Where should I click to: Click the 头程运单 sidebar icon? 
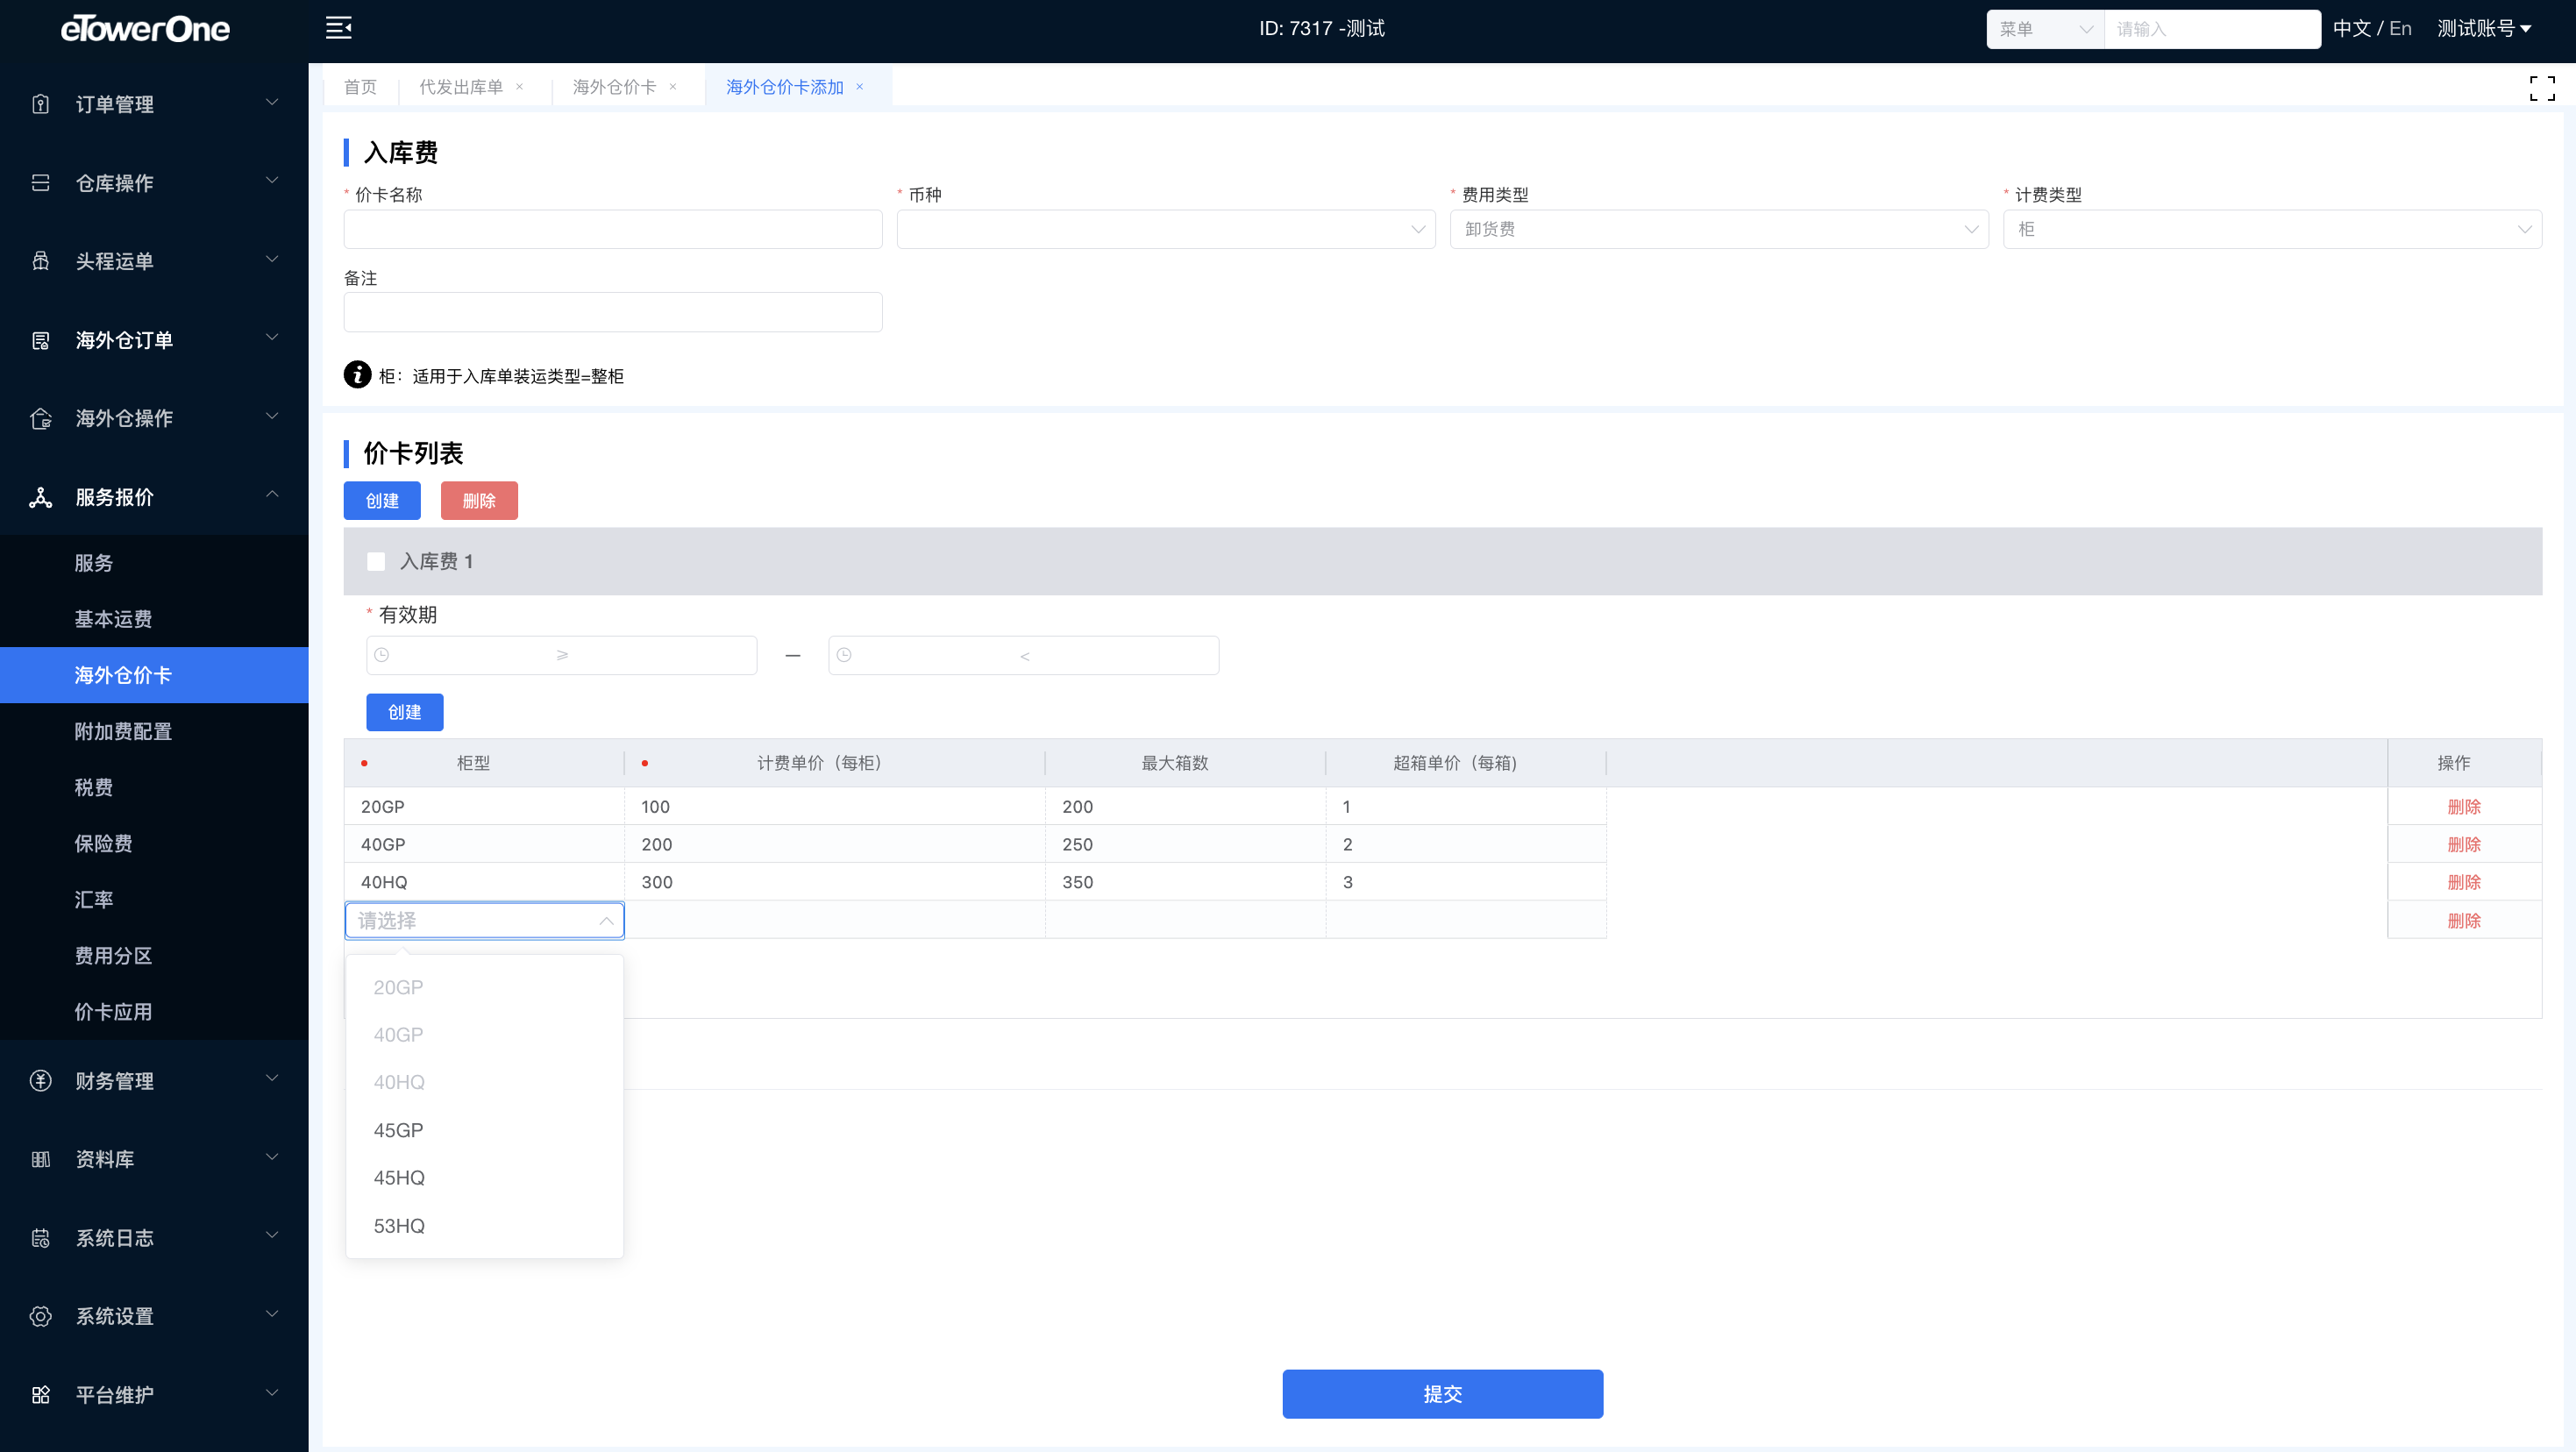[40, 261]
